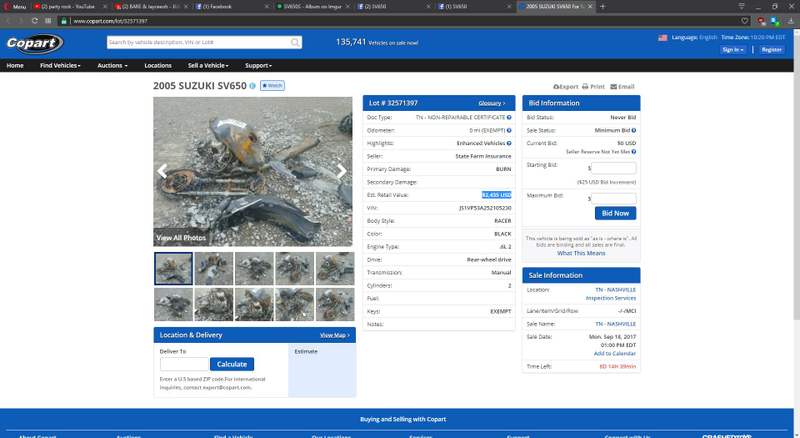Screen dimensions: 800x438
Task: Switch to party rock YouTube tab
Action: (x=69, y=7)
